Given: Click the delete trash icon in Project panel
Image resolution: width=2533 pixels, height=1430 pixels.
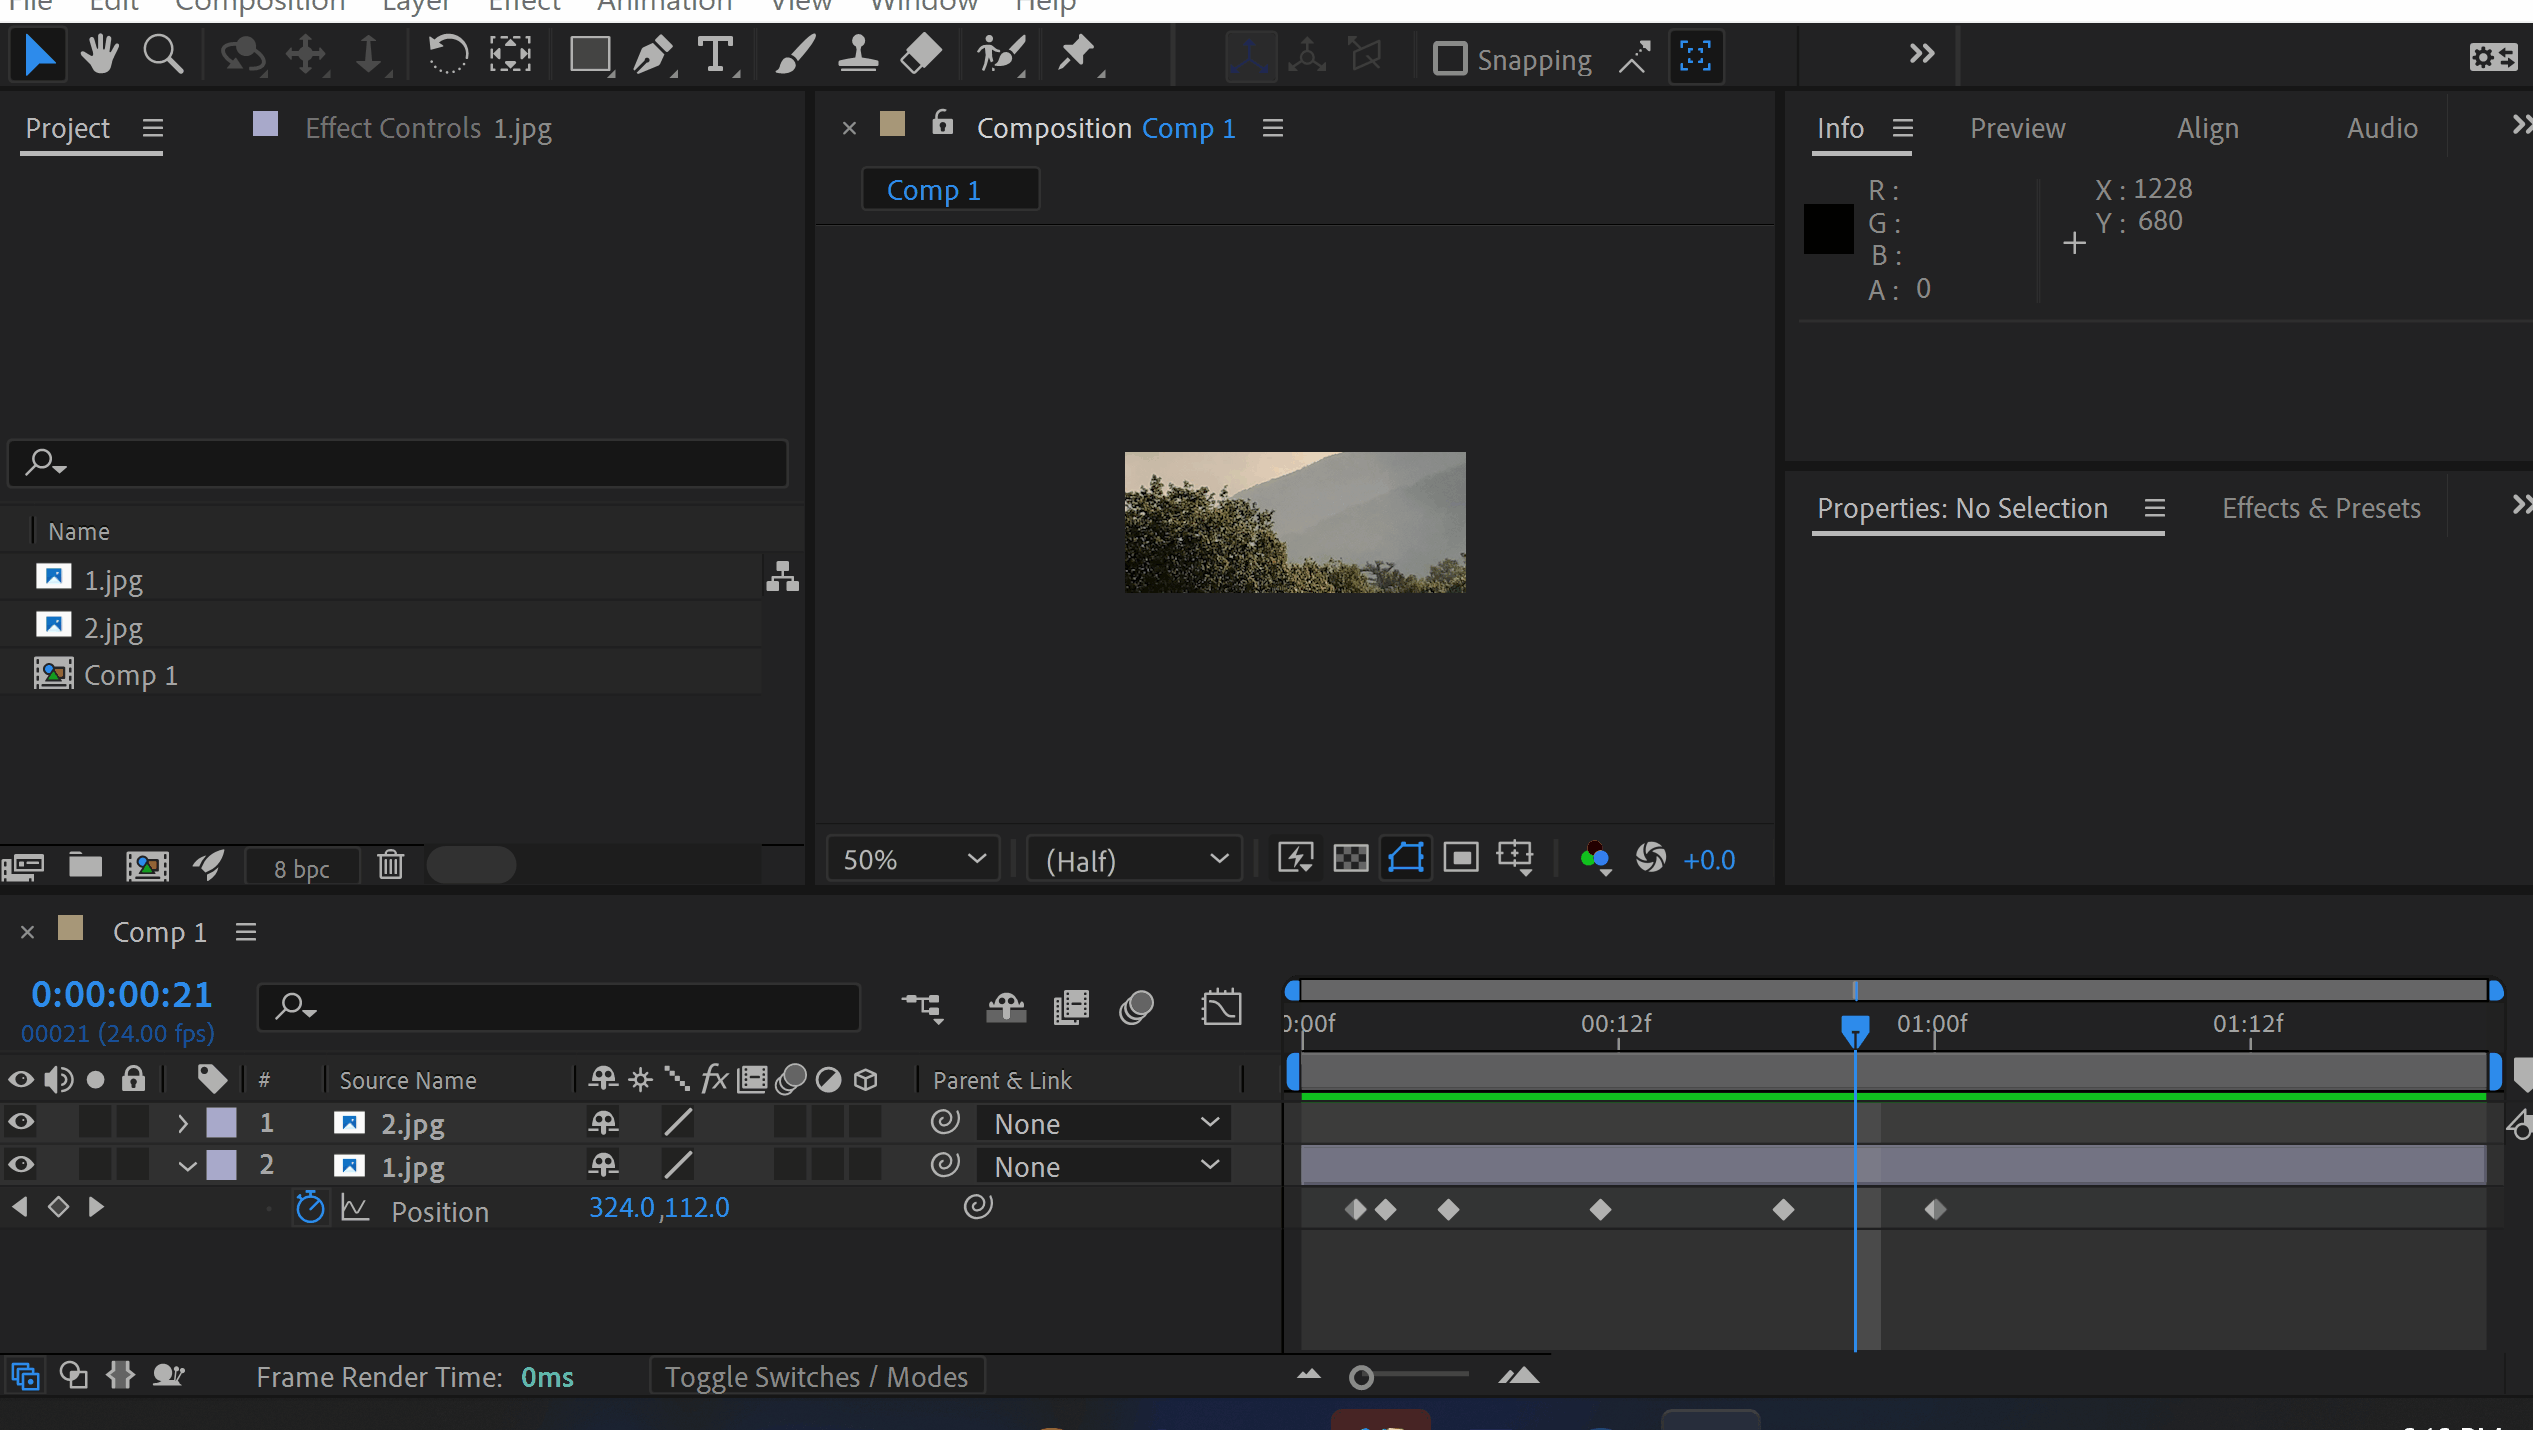Looking at the screenshot, I should click(390, 865).
